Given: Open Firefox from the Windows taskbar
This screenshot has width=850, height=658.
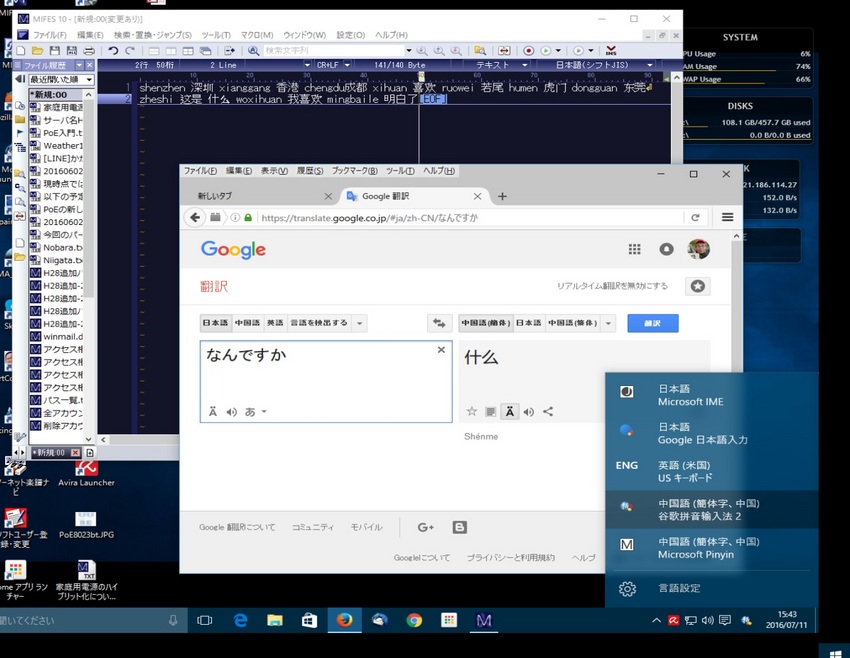Looking at the screenshot, I should pos(344,620).
